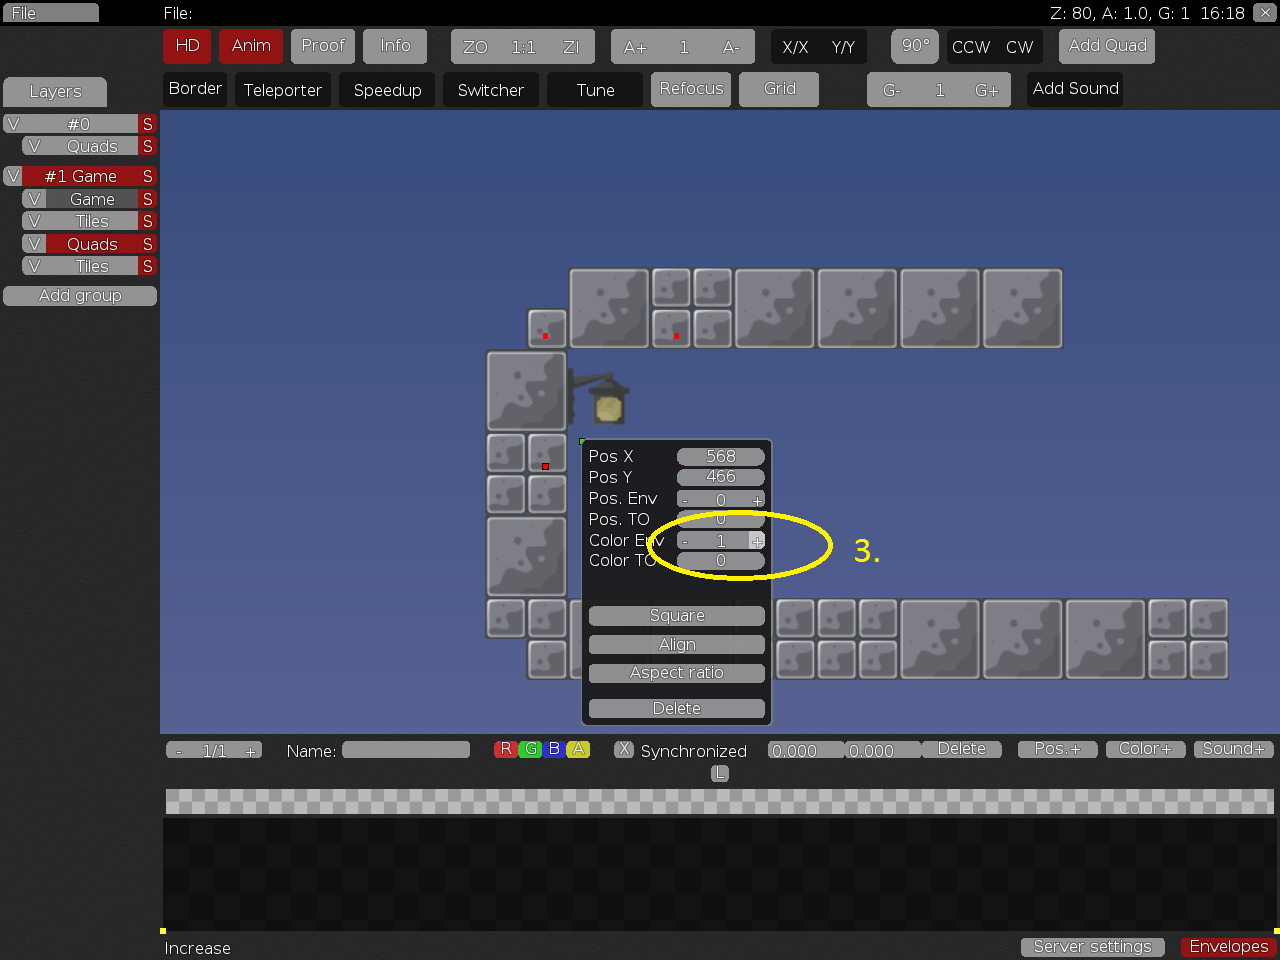Click the Add Quad button
Viewport: 1280px width, 960px height.
click(x=1107, y=46)
